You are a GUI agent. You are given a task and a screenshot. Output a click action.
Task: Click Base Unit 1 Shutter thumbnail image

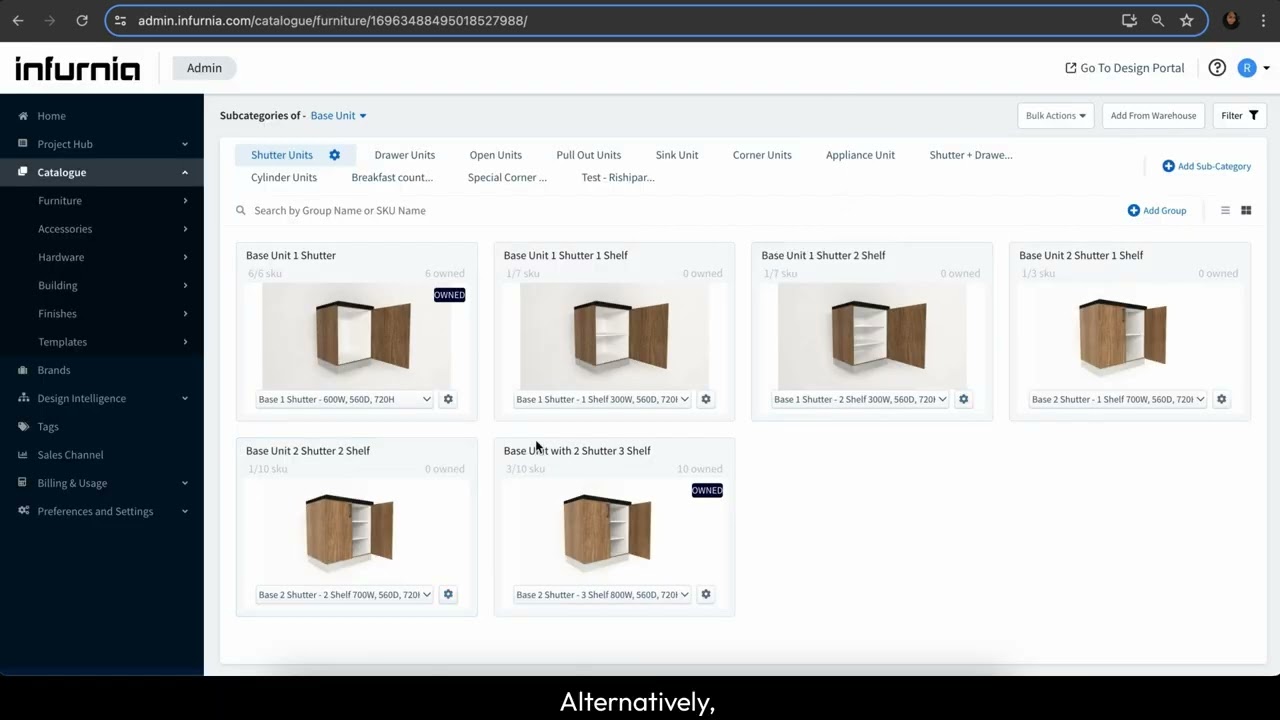[357, 337]
